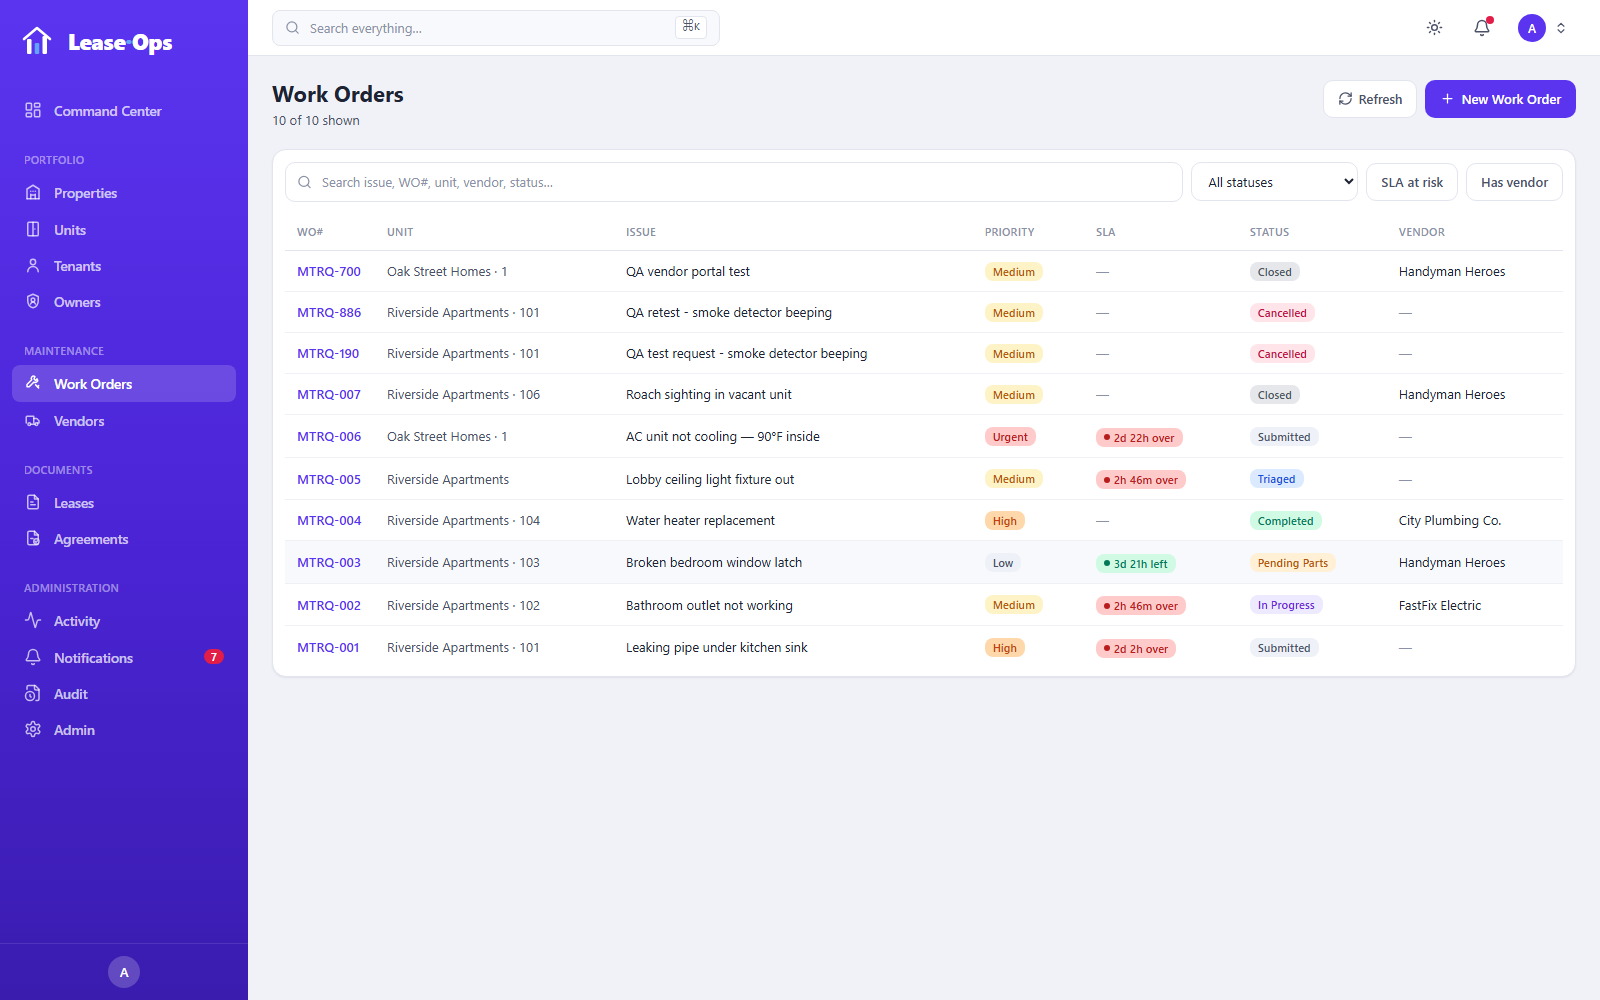This screenshot has height=1000, width=1600.
Task: Open notifications bell in top bar
Action: click(x=1482, y=28)
